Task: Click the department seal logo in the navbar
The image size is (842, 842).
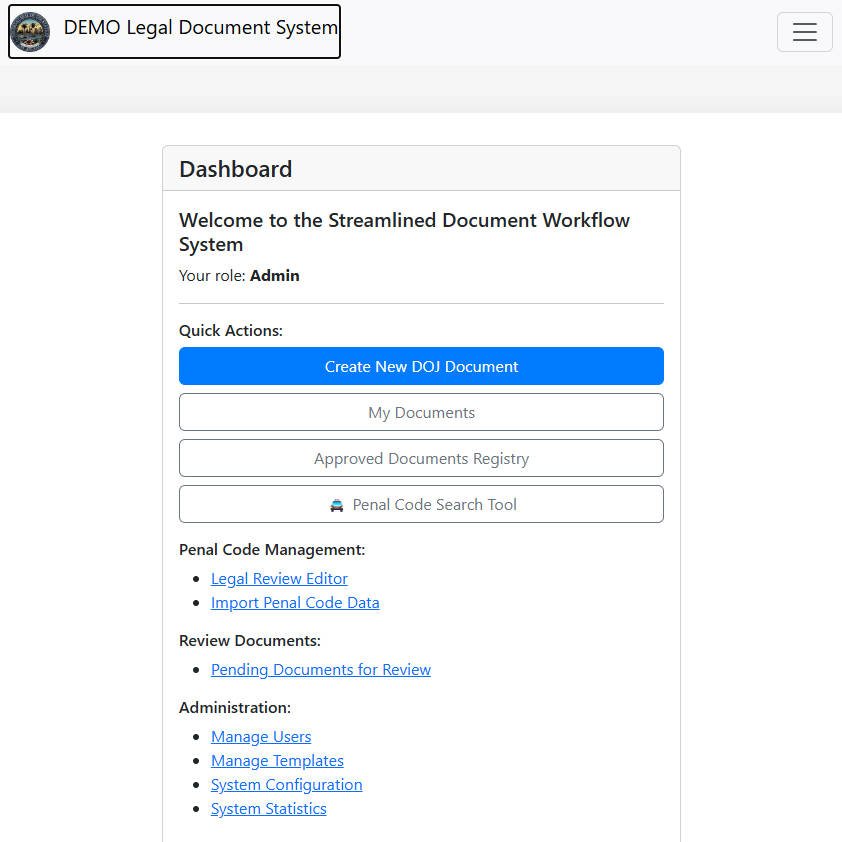Action: click(30, 31)
